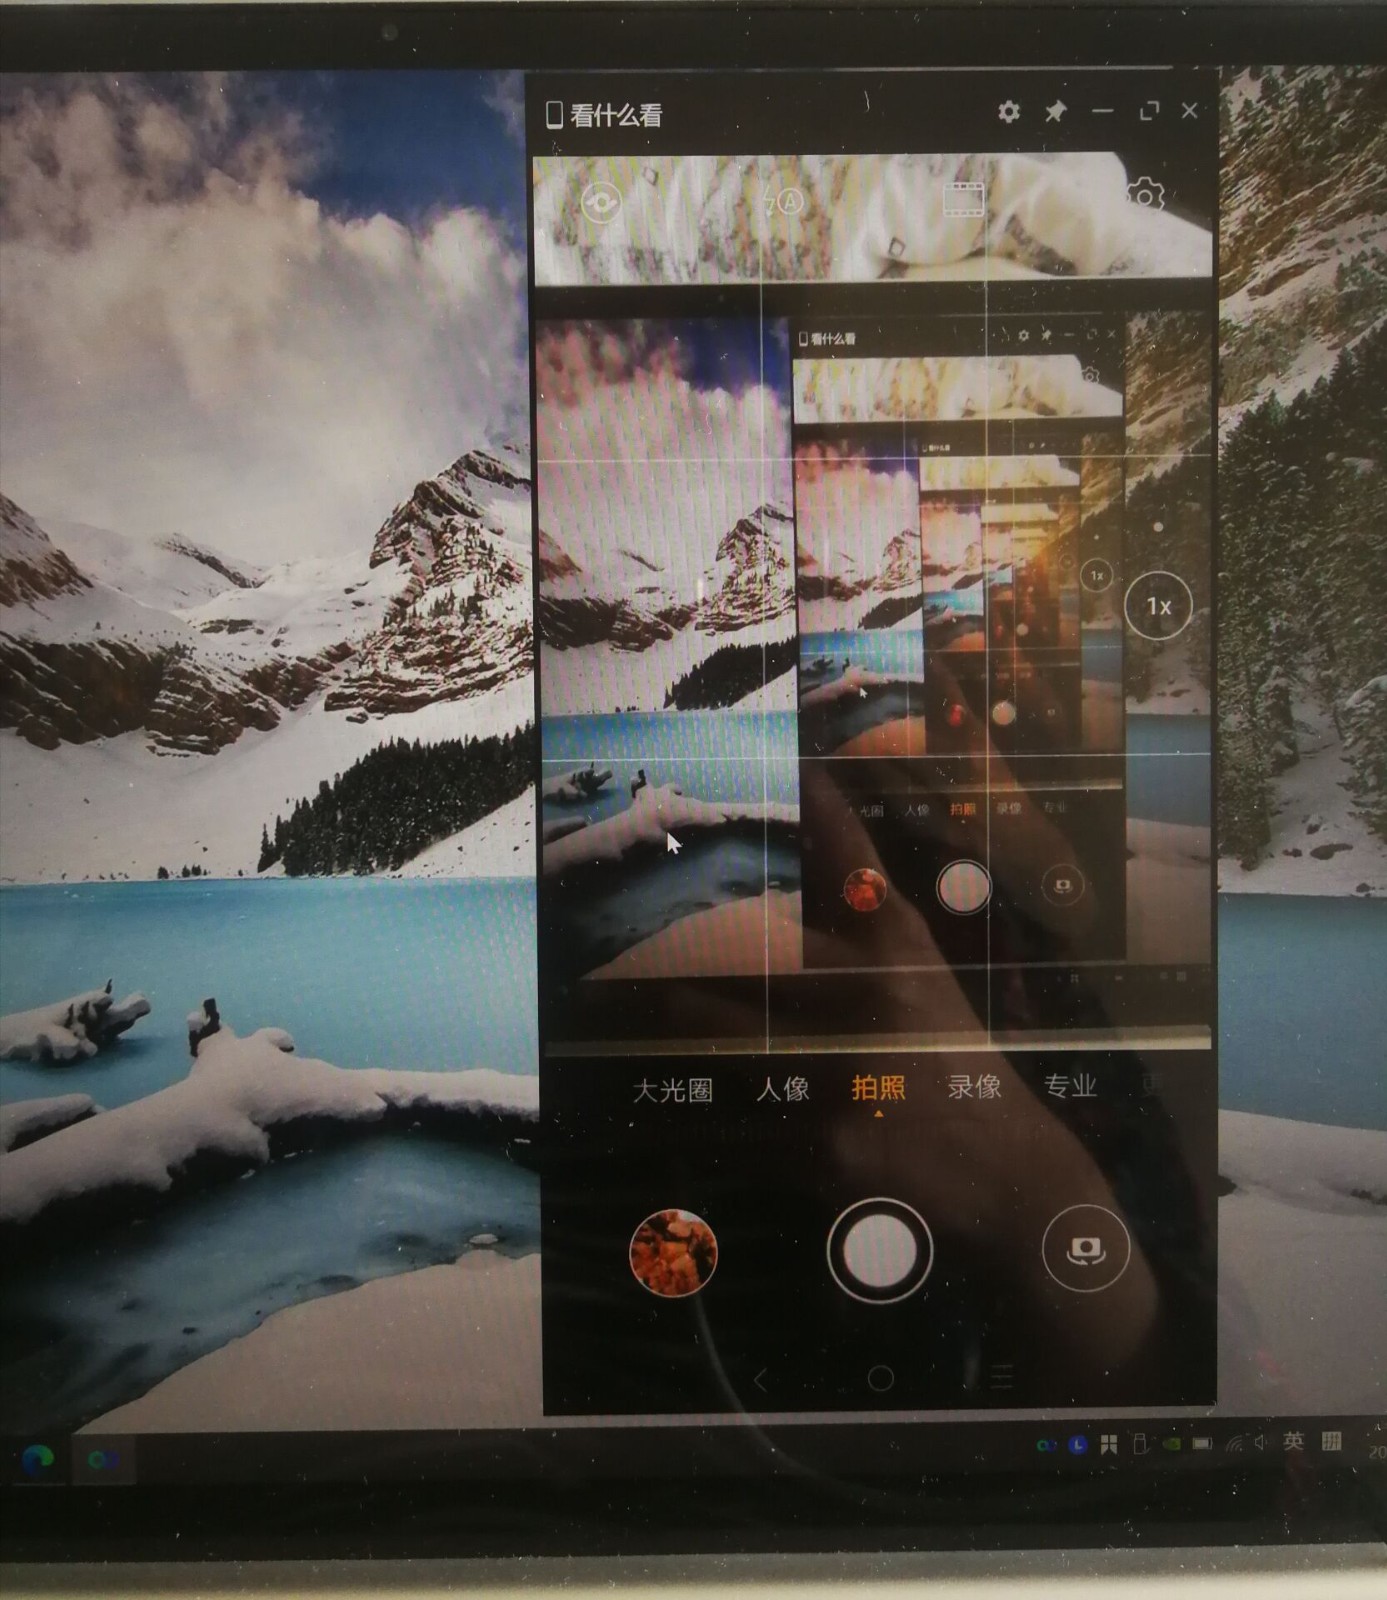Image resolution: width=1387 pixels, height=1600 pixels.
Task: Click the USB safely remove tray icon
Action: (1139, 1445)
